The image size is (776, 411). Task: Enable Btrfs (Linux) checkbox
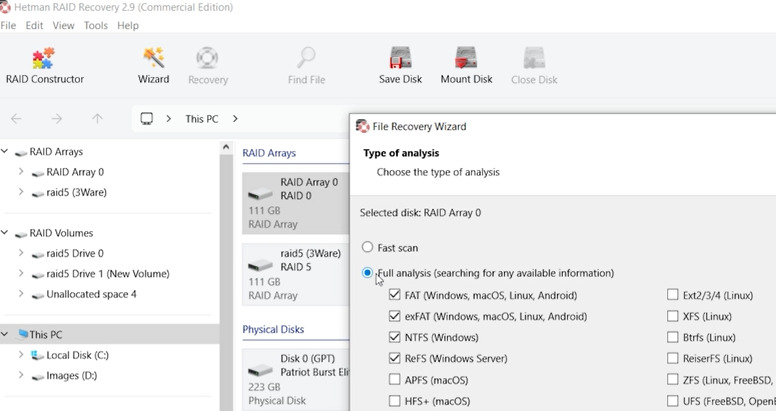tap(673, 337)
